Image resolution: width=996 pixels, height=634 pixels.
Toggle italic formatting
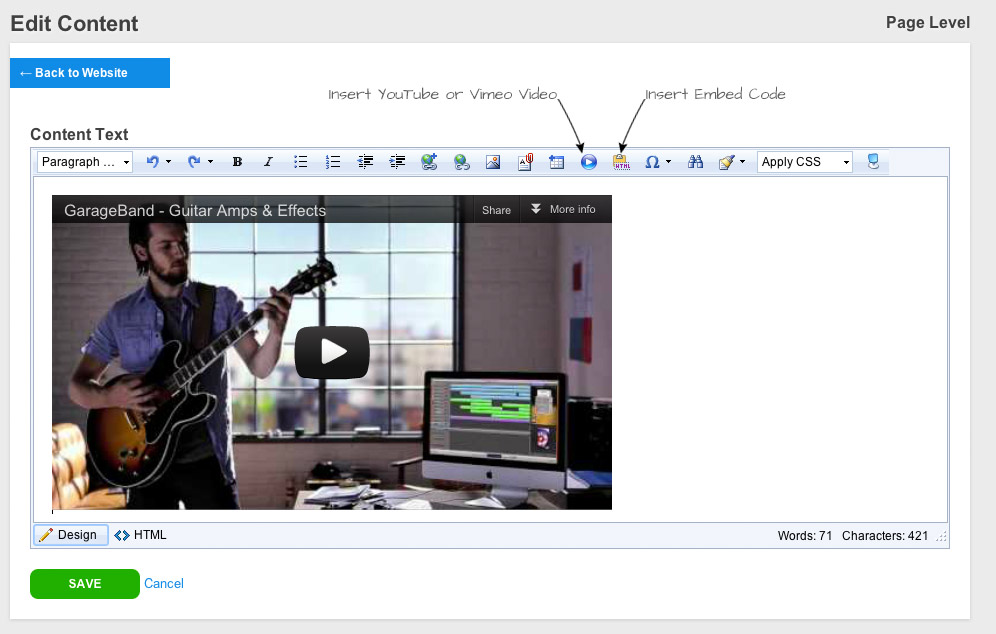pos(269,162)
